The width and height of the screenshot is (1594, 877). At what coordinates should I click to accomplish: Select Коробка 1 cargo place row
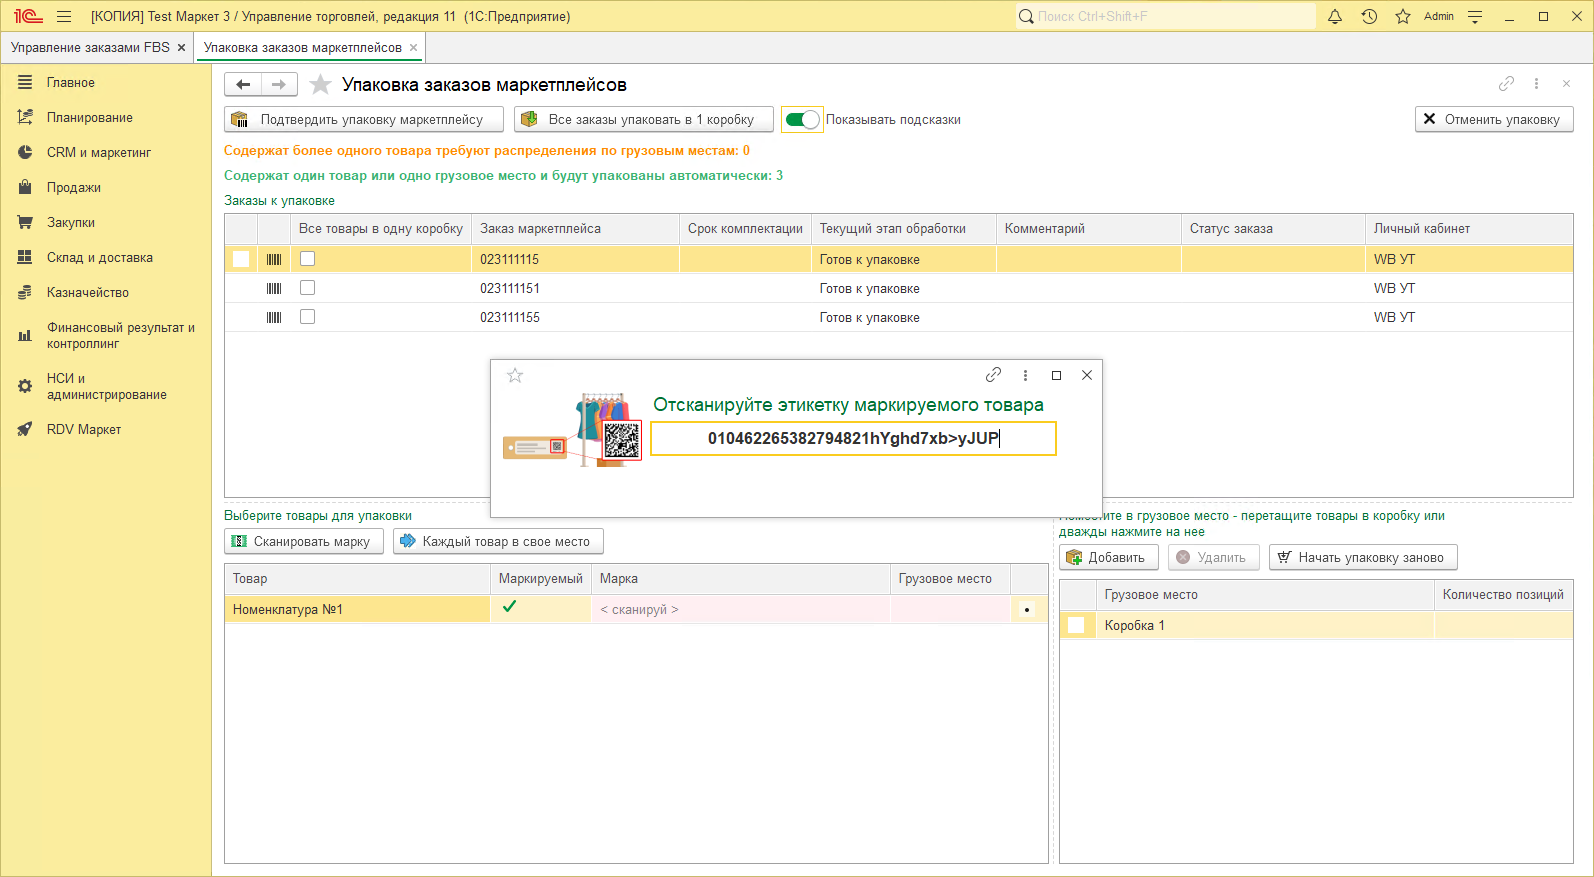coord(1135,626)
